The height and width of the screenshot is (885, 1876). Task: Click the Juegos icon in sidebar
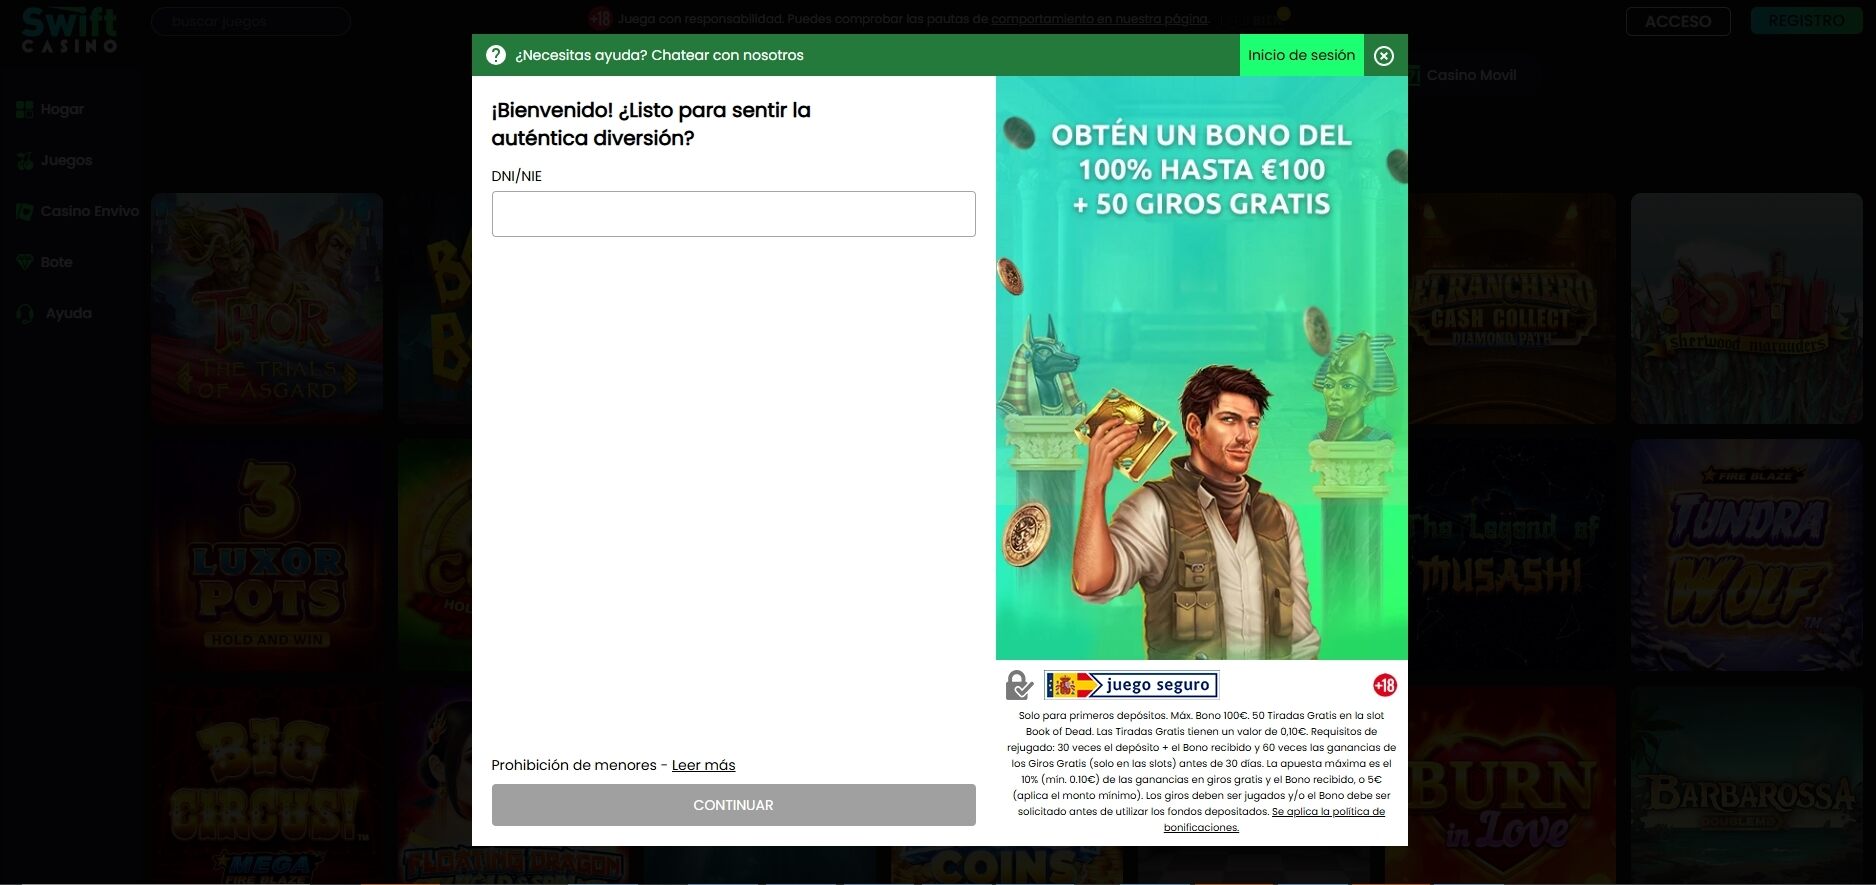[25, 160]
